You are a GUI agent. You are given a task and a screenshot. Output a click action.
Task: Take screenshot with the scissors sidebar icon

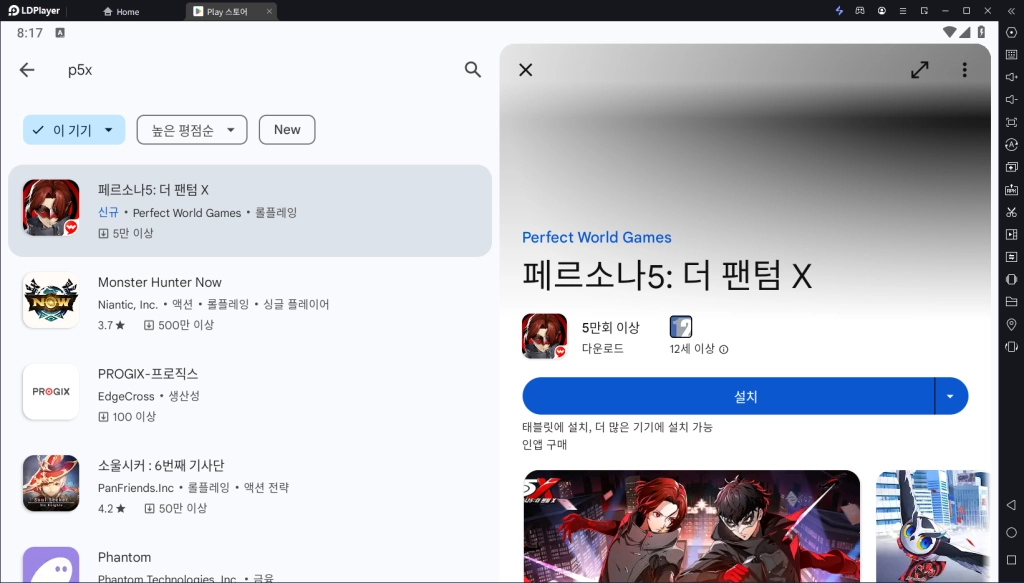click(1011, 212)
